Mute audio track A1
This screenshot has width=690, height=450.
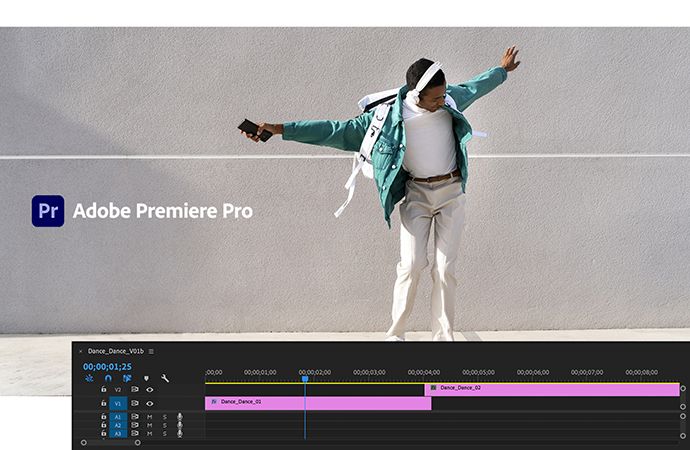(150, 417)
